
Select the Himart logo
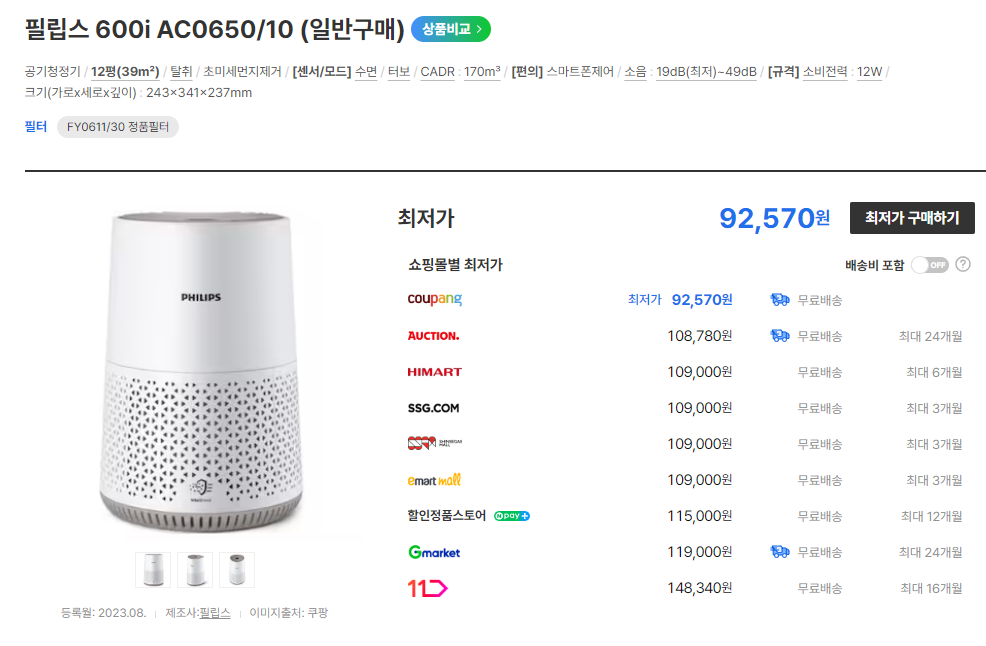[434, 371]
